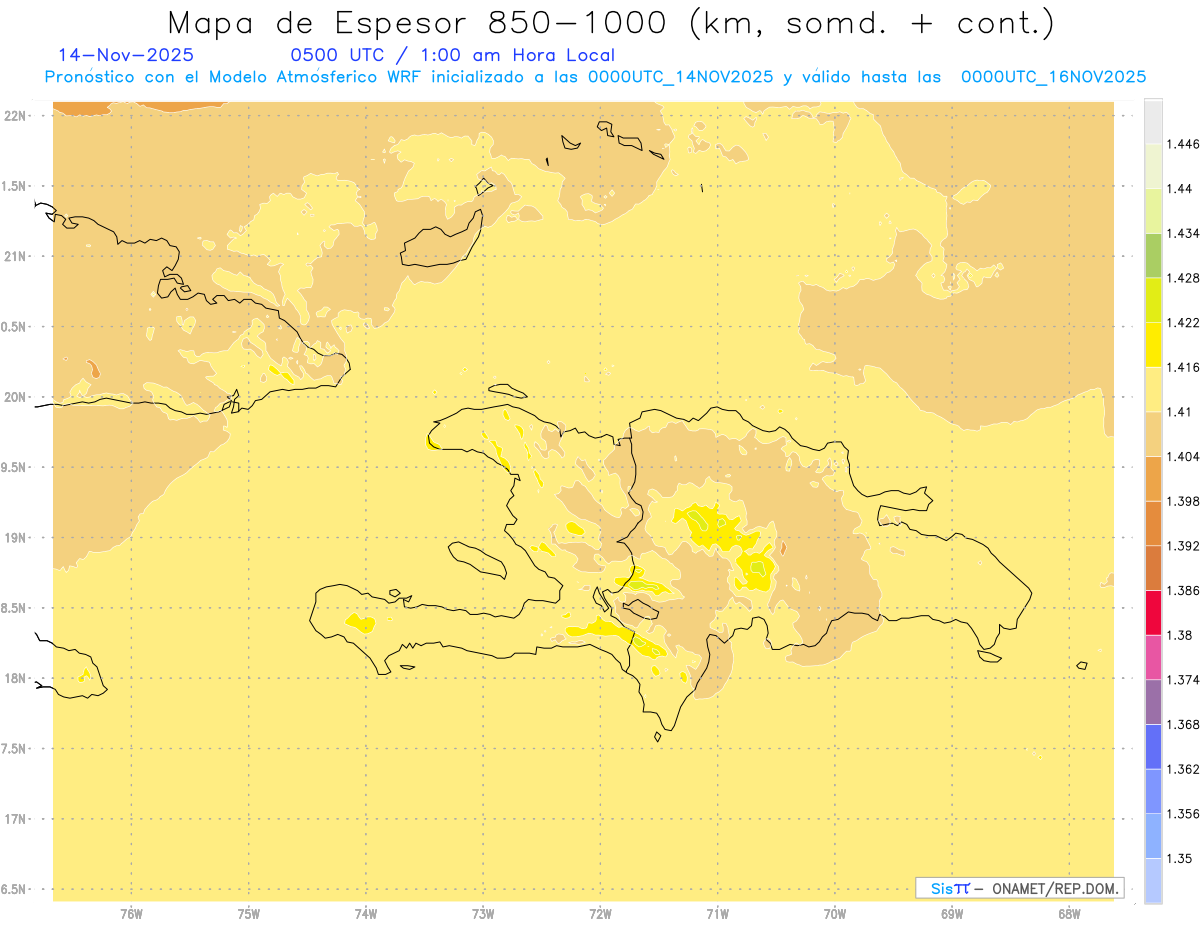Click the '18N' latitude label
This screenshot has width=1200, height=927.
pyautogui.click(x=15, y=679)
